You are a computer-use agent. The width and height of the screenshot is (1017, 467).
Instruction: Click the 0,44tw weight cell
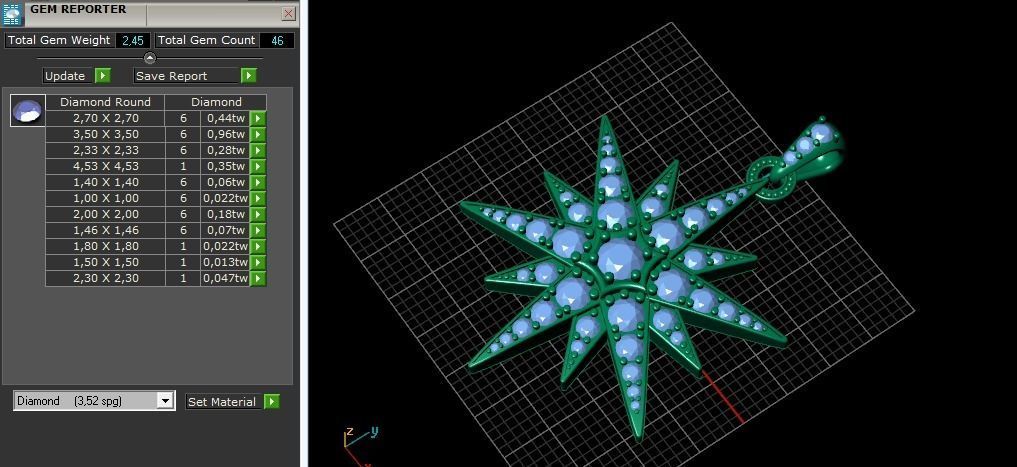point(226,119)
